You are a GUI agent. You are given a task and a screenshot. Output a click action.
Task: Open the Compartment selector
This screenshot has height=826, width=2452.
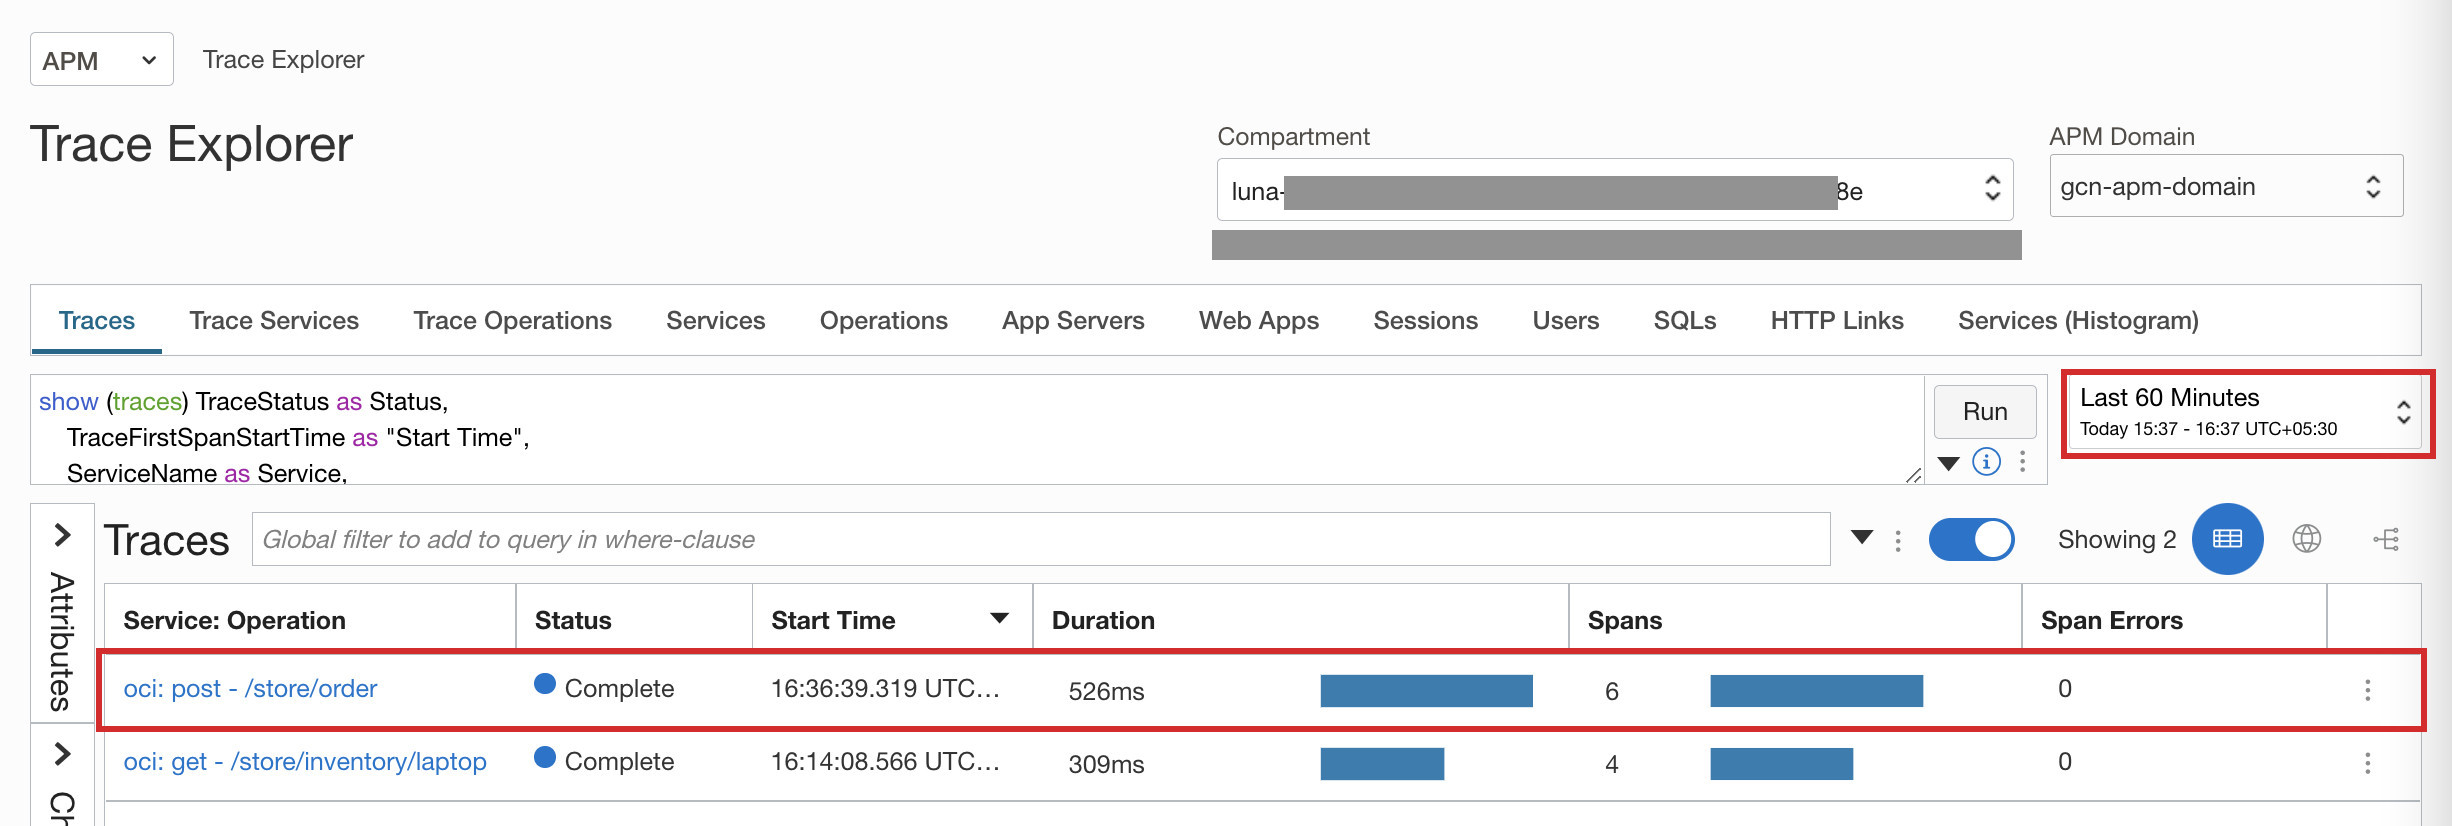pos(1614,190)
